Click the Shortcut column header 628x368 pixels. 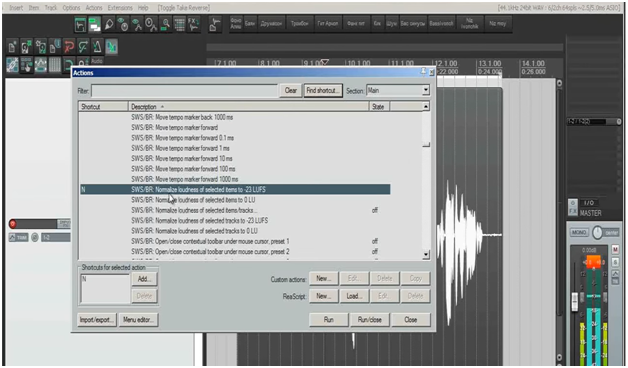103,107
